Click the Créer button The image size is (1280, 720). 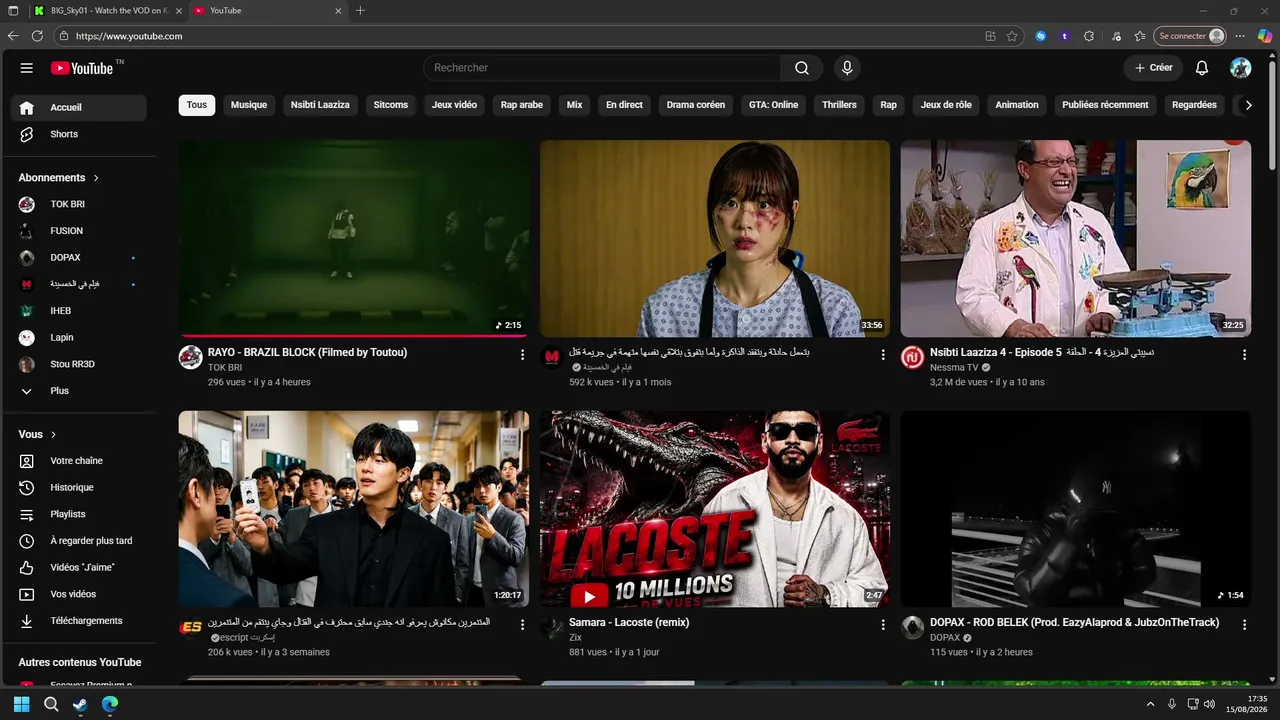[x=1153, y=68]
